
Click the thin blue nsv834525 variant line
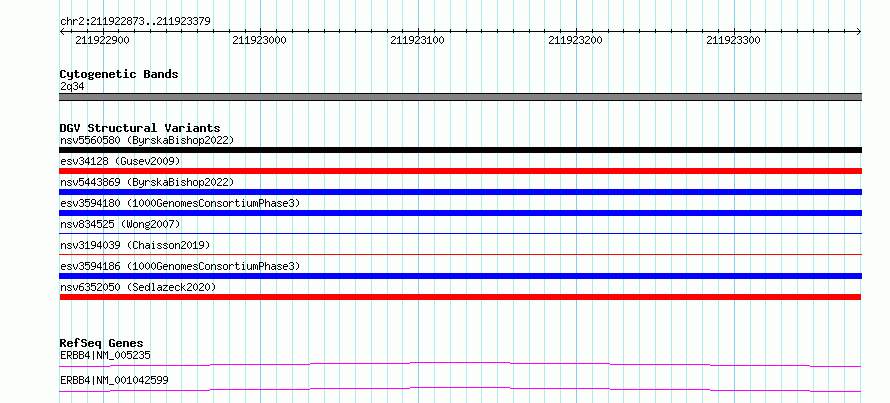(460, 233)
